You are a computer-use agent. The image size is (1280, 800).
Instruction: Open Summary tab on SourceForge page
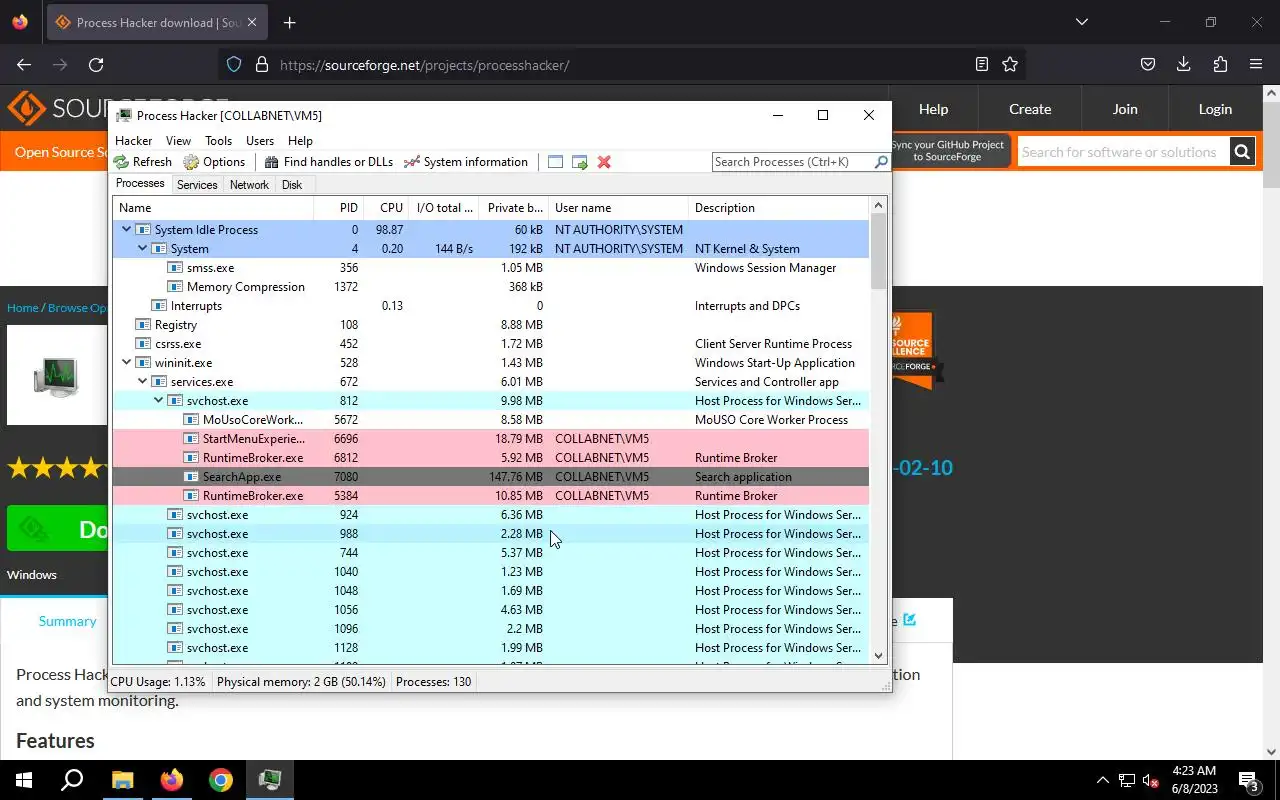coord(67,621)
